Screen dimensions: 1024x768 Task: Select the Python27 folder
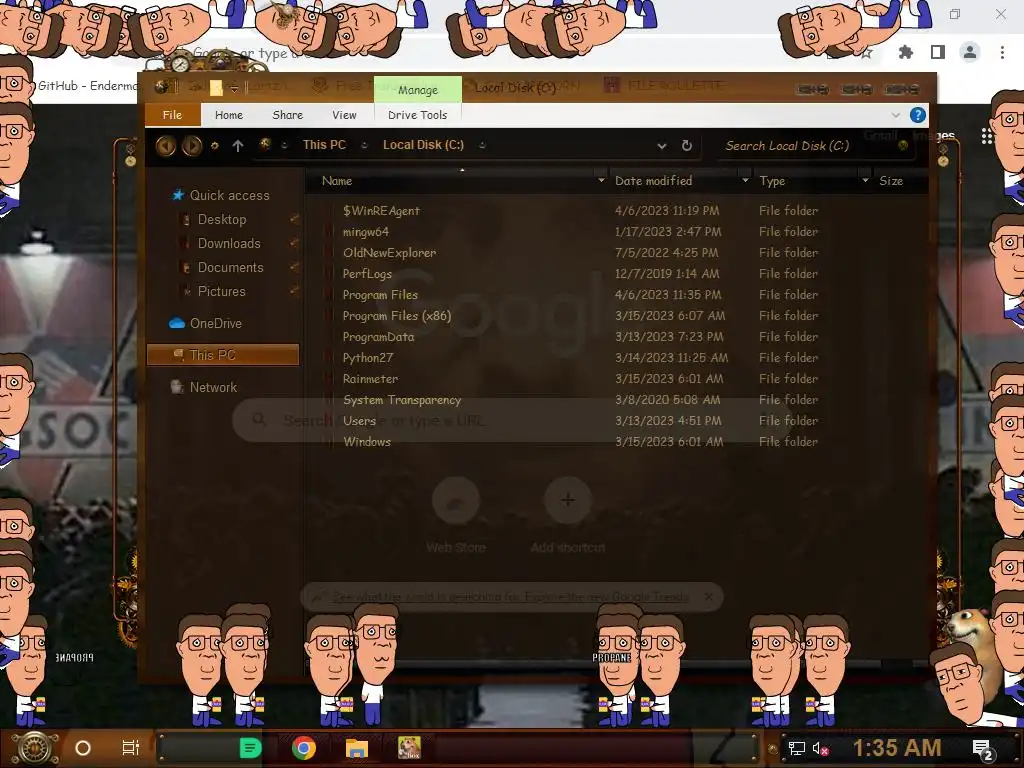[368, 358]
